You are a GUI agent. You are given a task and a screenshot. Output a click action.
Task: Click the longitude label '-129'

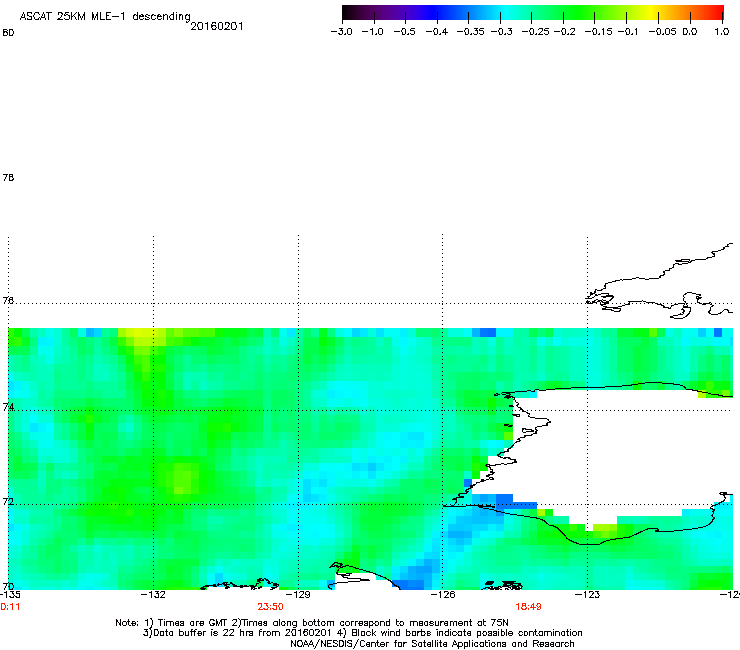(298, 595)
